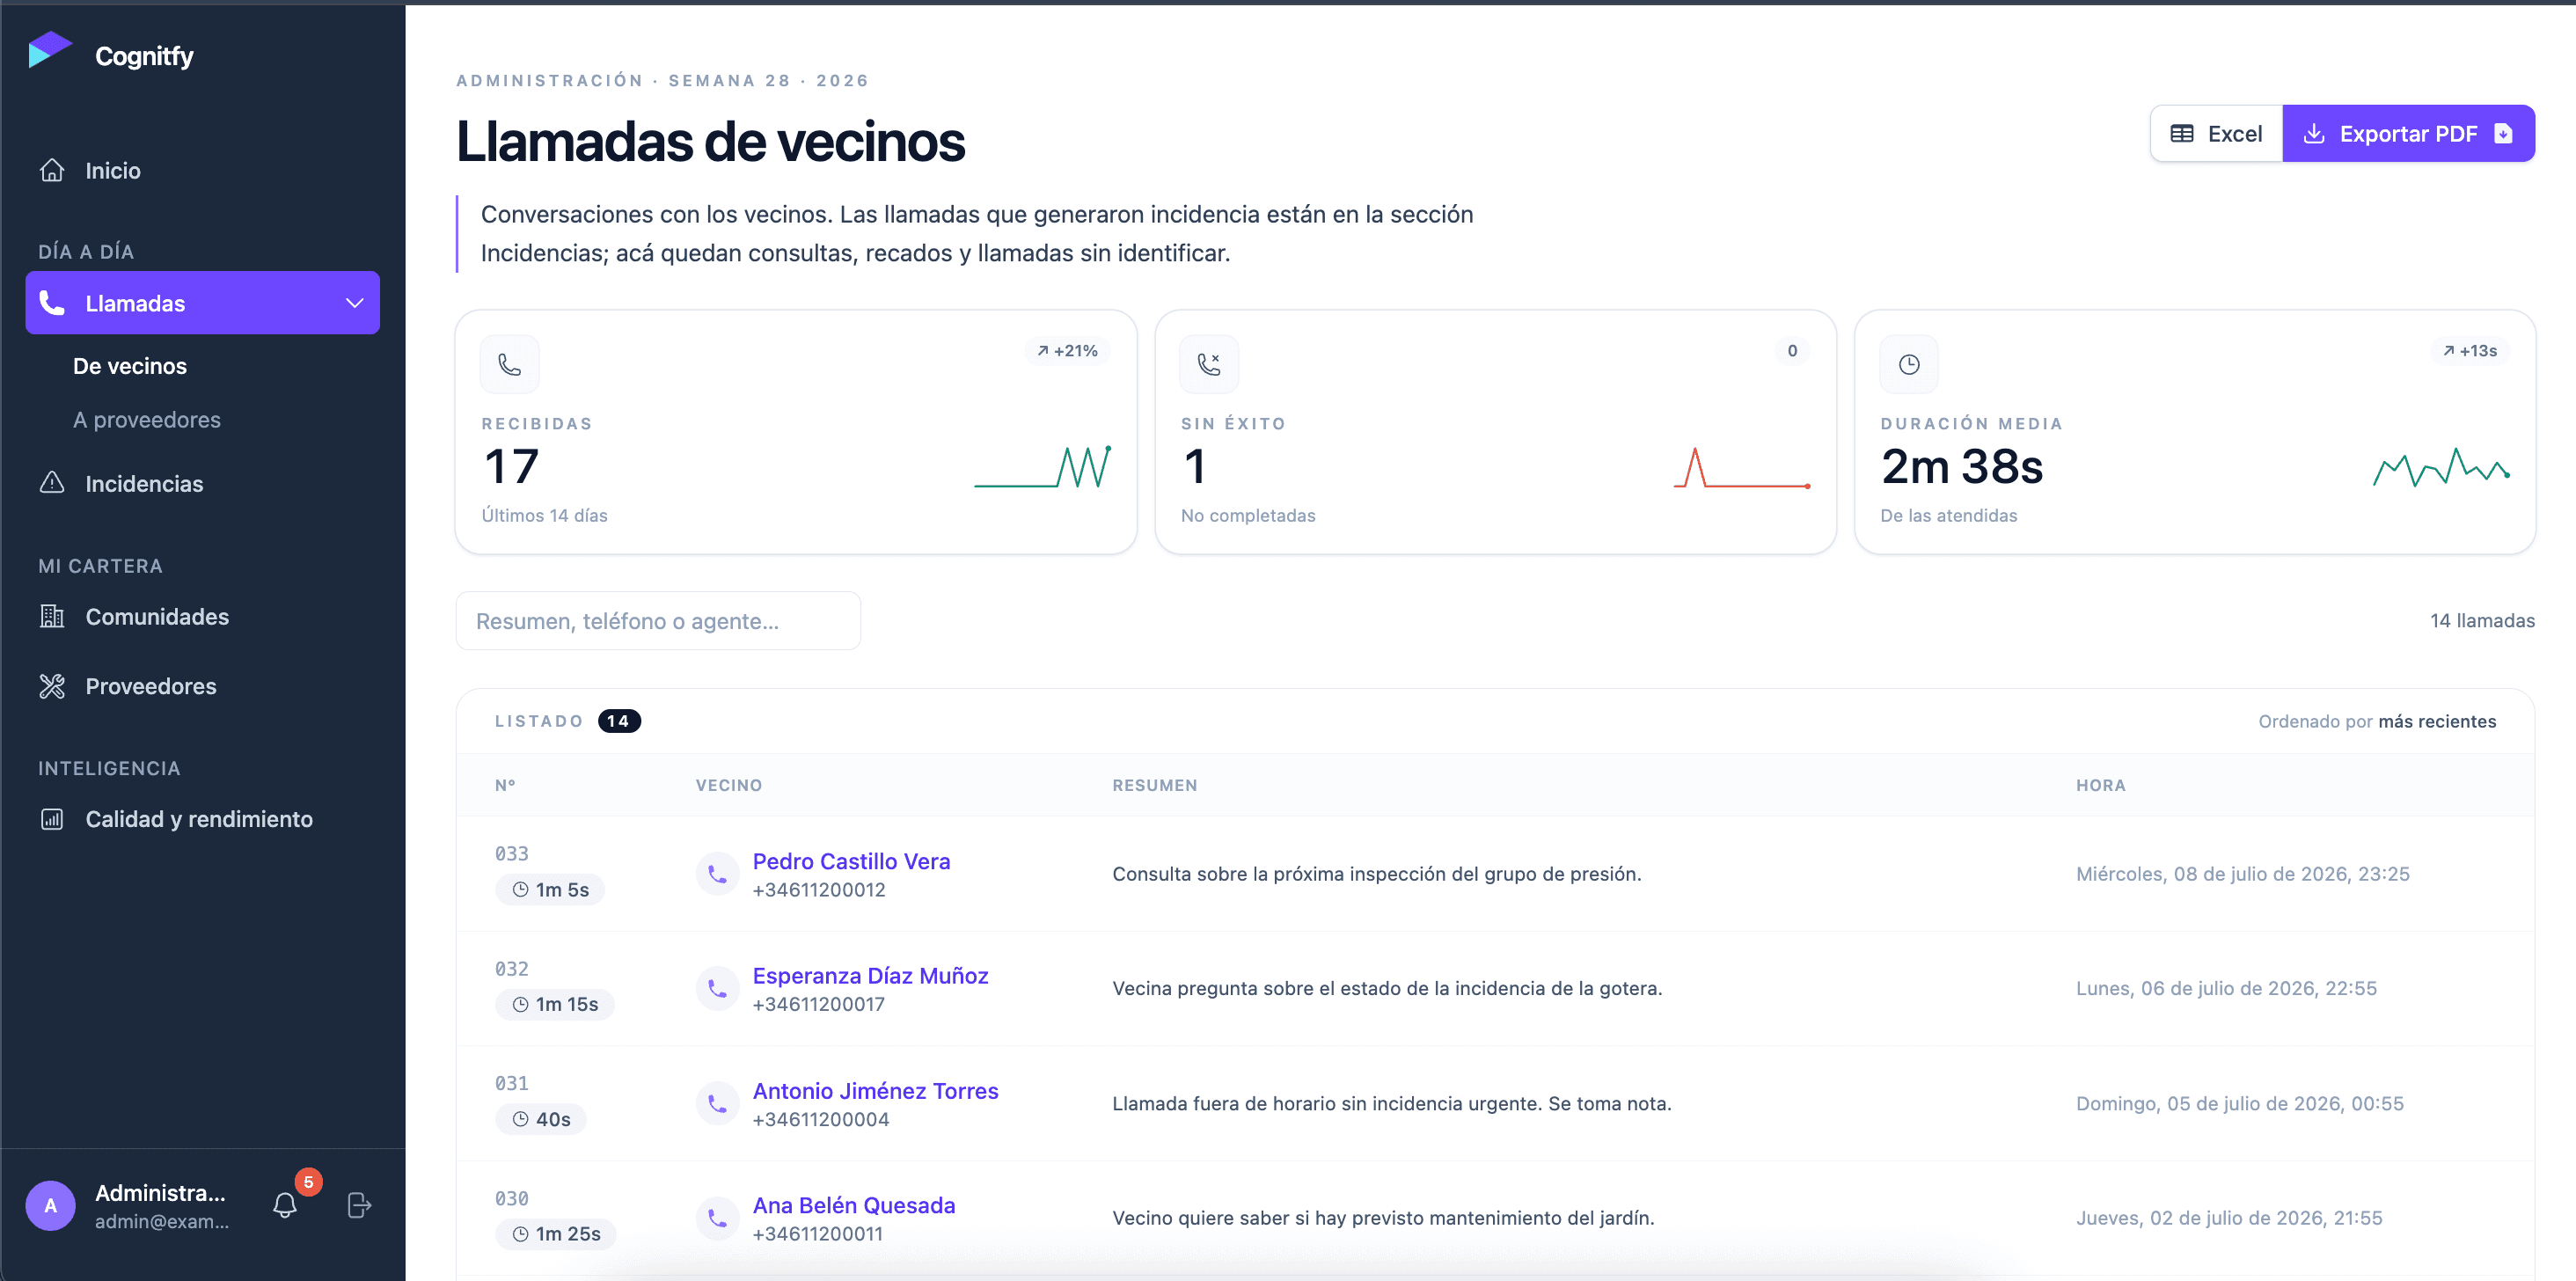Go to Comunidades page
The image size is (2576, 1281).
point(203,617)
